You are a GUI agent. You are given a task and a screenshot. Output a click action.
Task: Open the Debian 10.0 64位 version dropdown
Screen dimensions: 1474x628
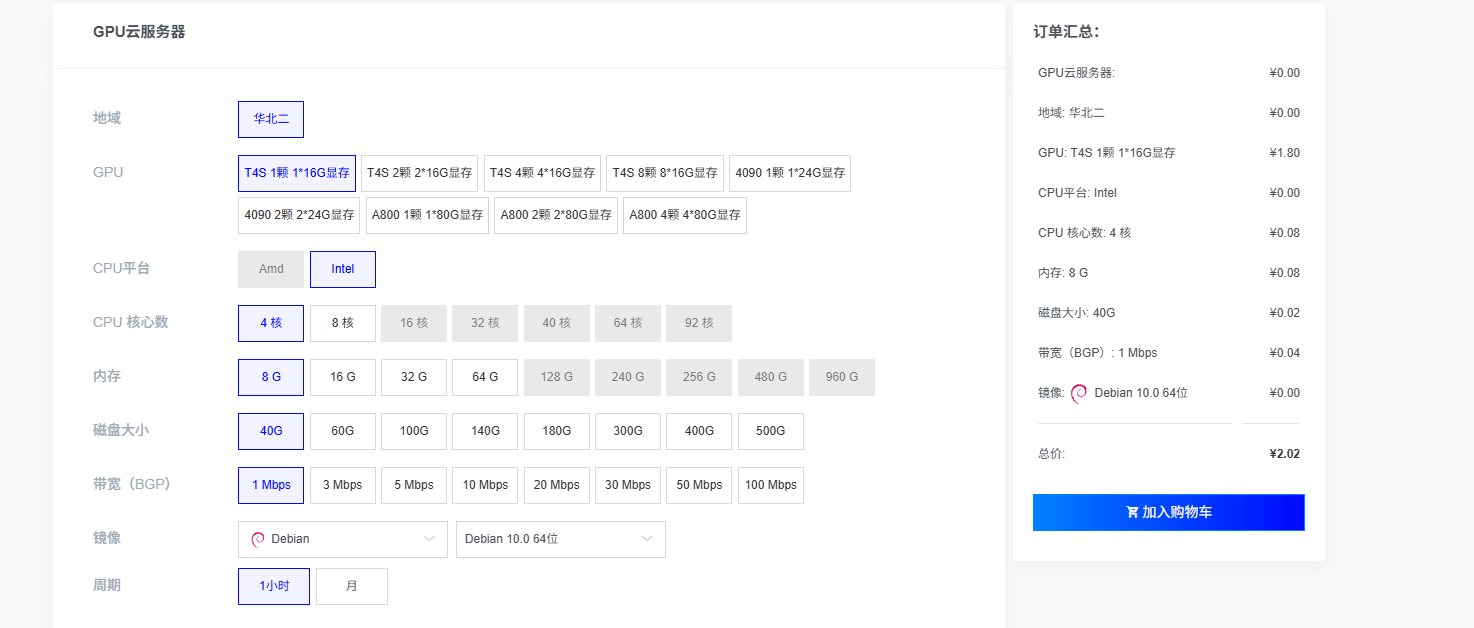(x=560, y=539)
